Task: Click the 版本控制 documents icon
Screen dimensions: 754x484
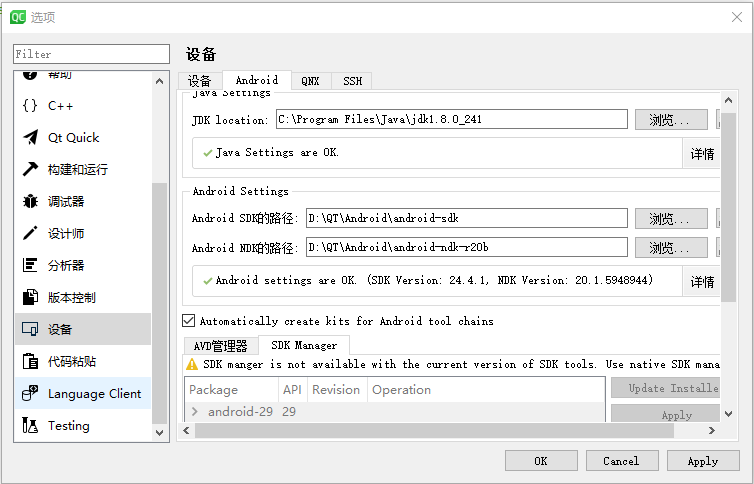Action: 30,297
